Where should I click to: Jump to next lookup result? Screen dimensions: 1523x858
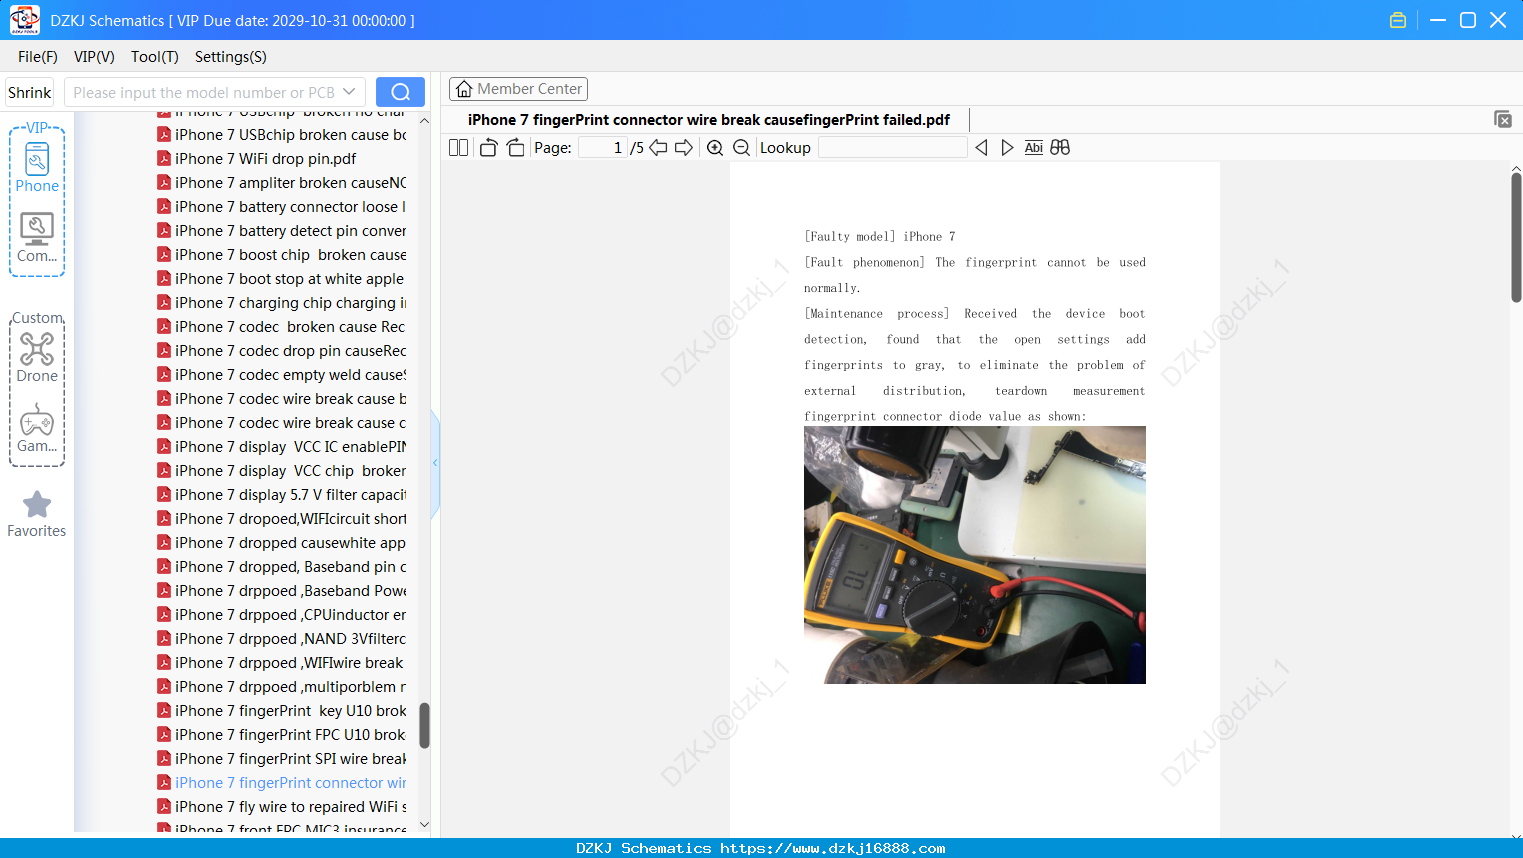[1007, 148]
